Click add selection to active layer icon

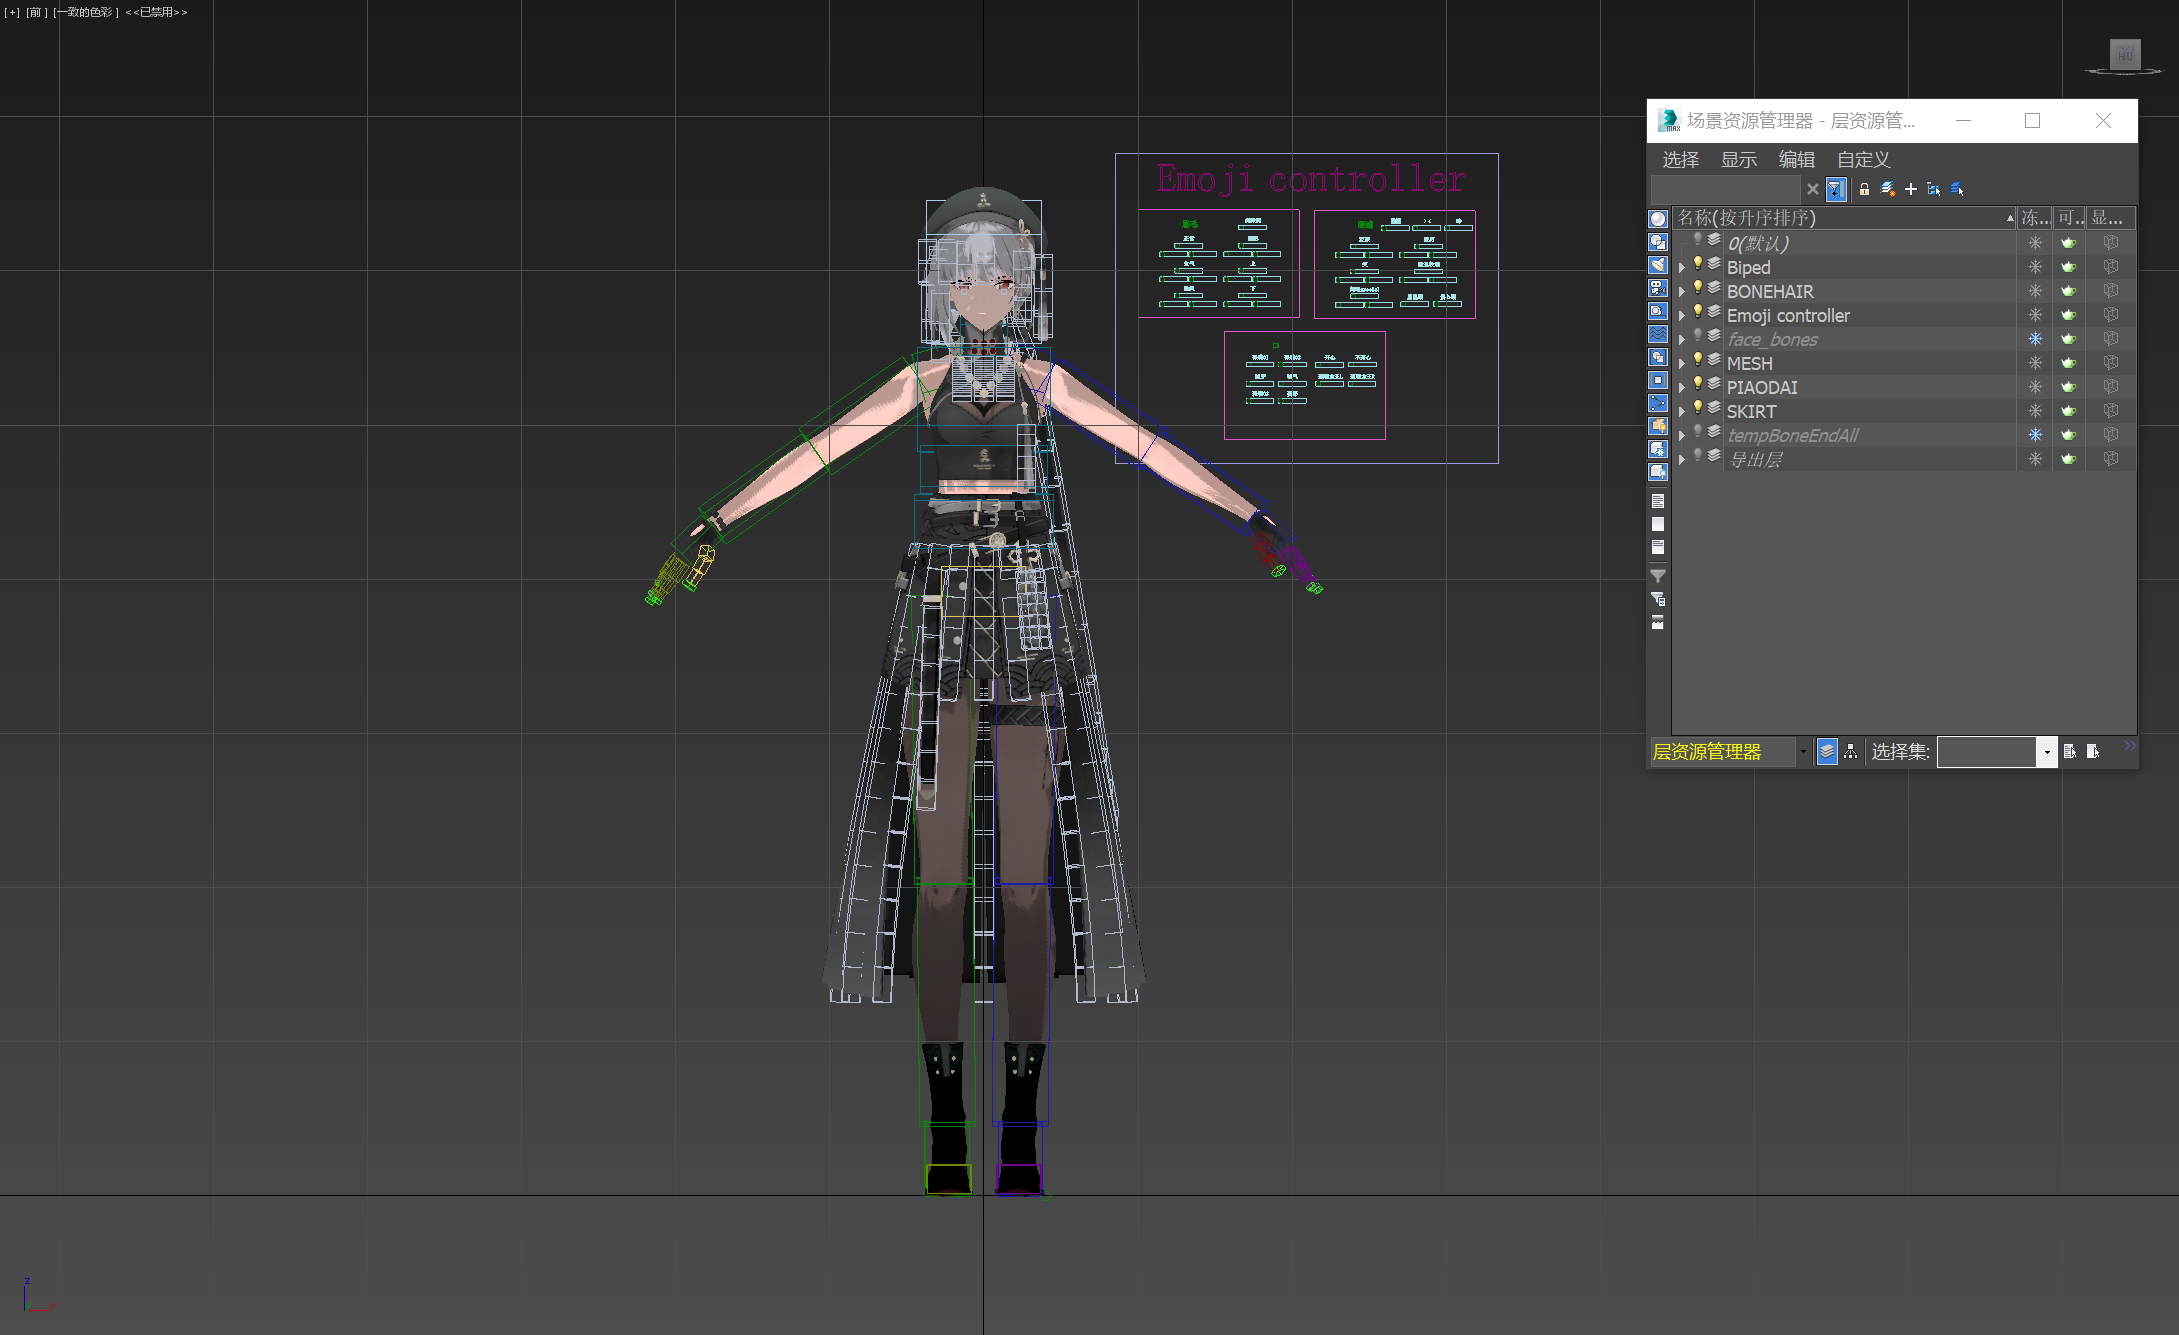[1934, 189]
